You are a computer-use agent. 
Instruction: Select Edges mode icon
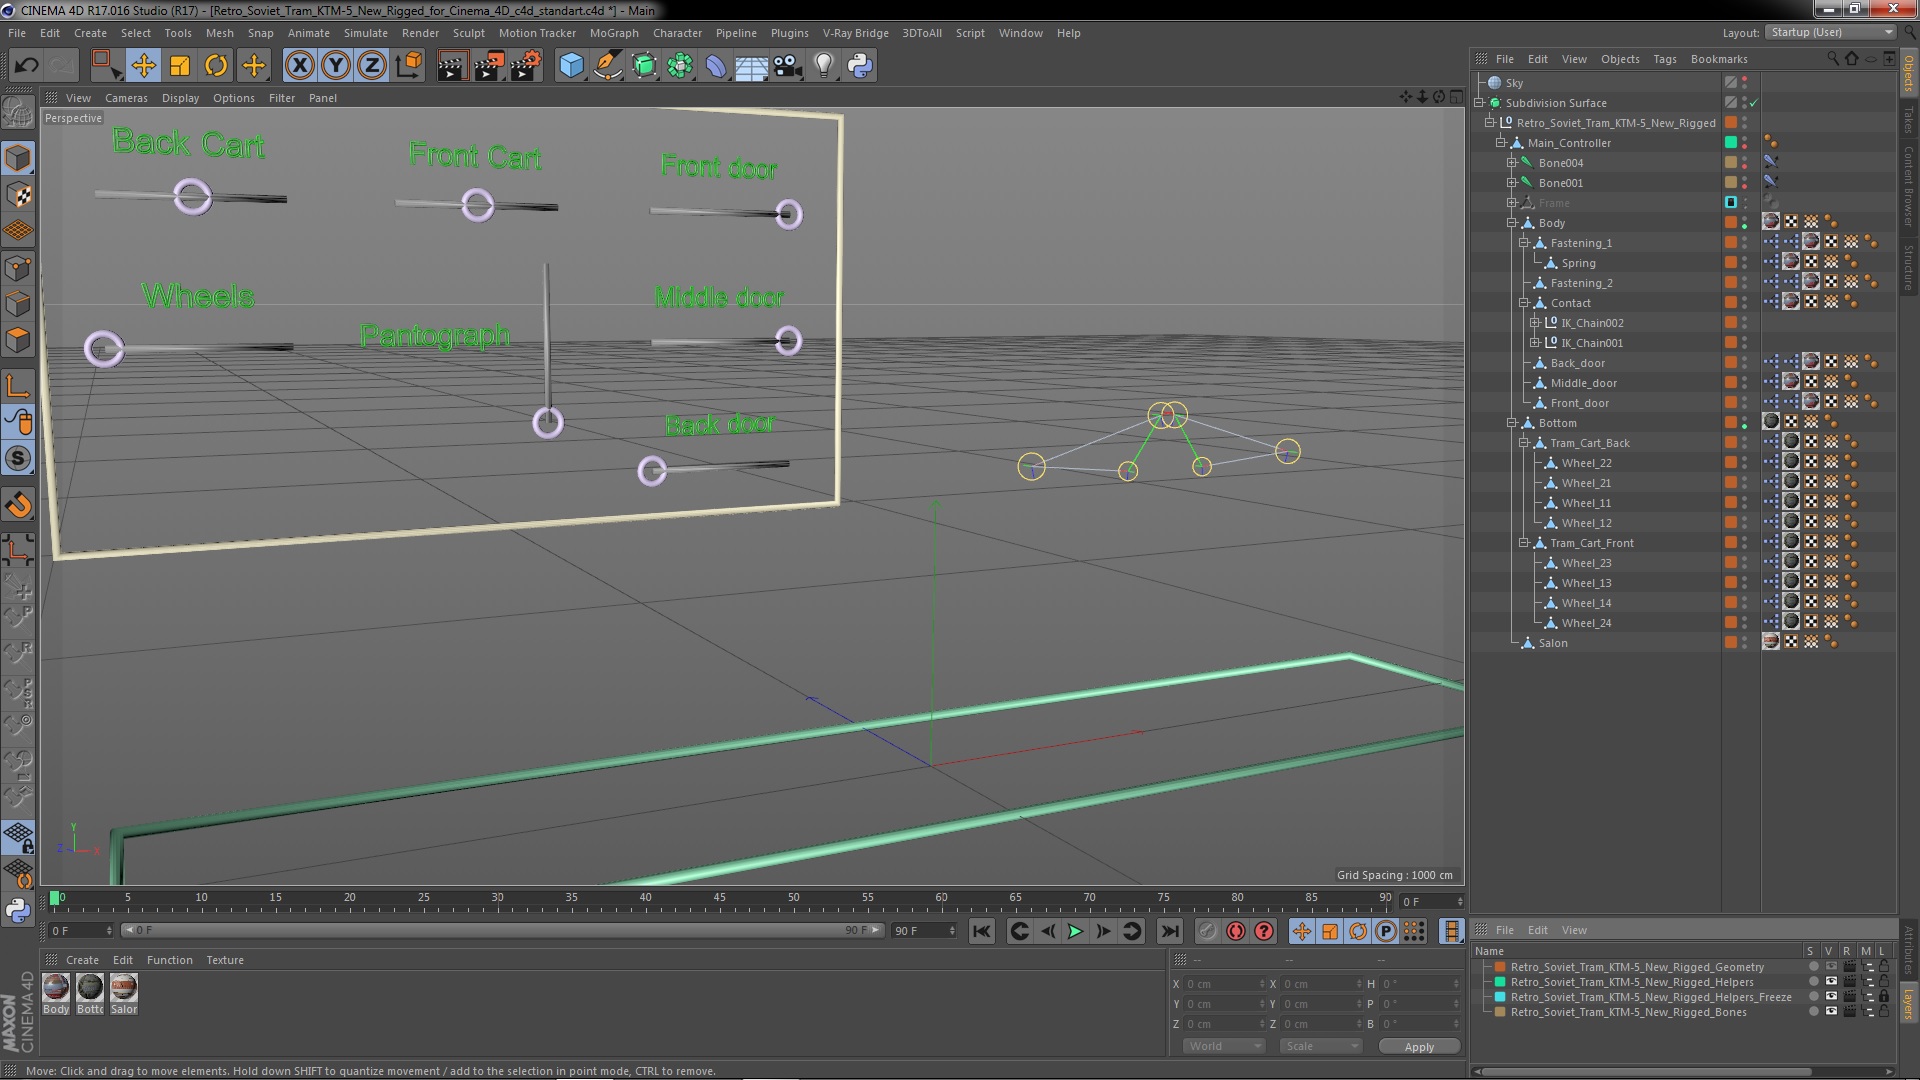pyautogui.click(x=18, y=304)
